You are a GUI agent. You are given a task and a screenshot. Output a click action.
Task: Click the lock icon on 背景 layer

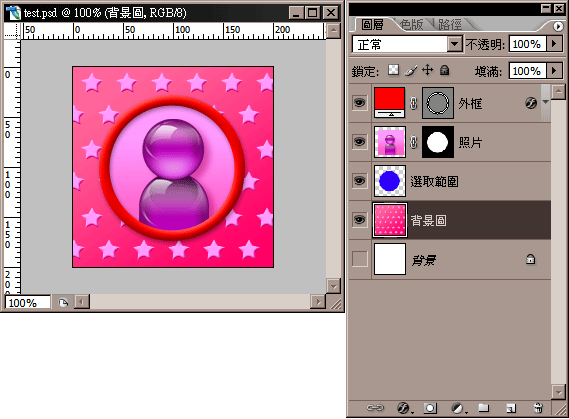(531, 259)
